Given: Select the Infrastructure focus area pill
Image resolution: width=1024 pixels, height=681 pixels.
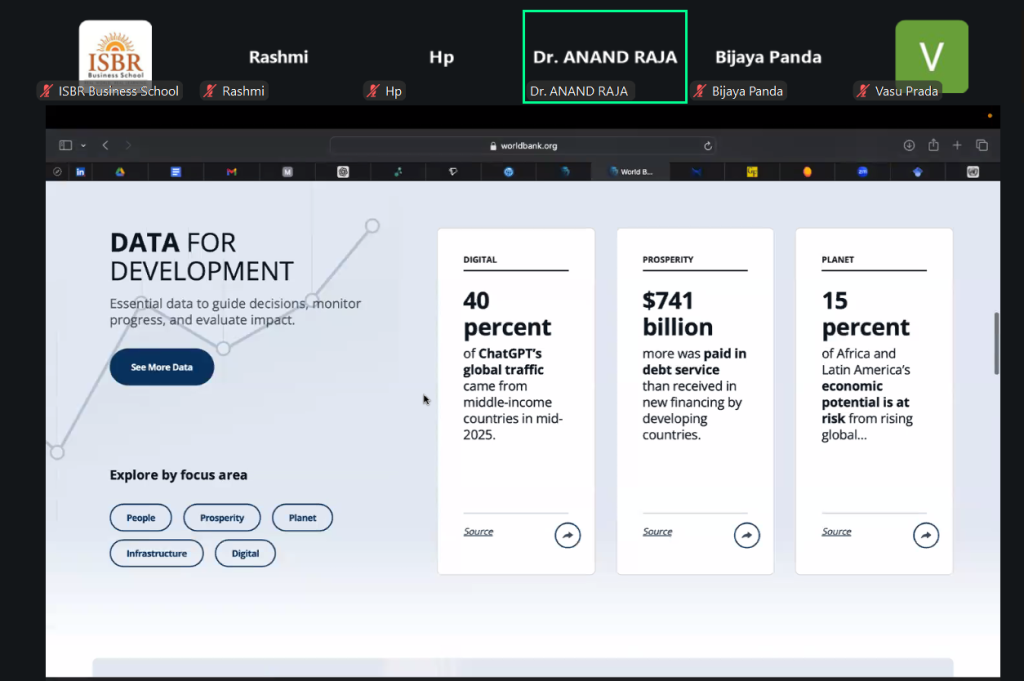Looking at the screenshot, I should [x=156, y=553].
